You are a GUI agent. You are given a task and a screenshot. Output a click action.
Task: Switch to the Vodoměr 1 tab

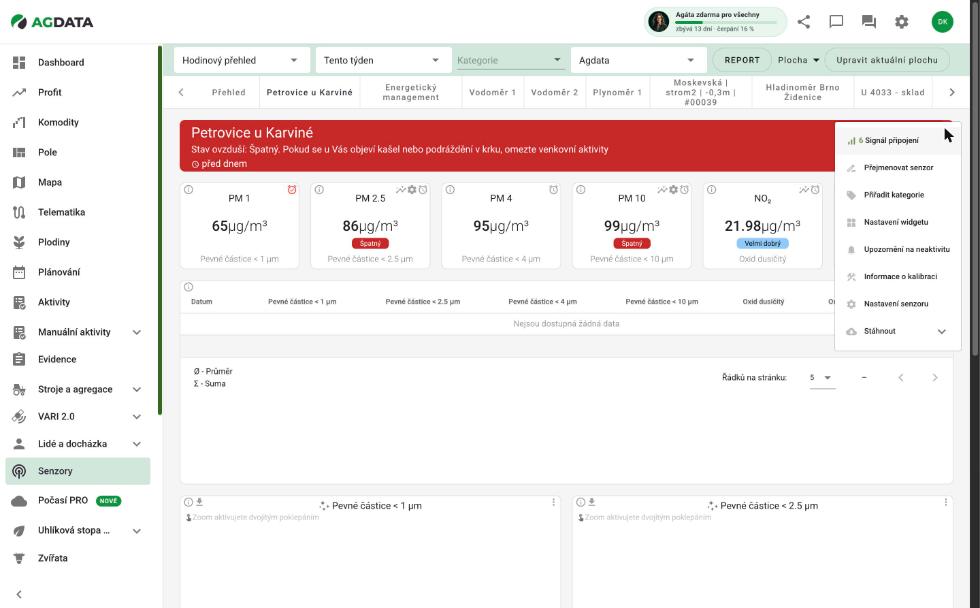point(492,92)
